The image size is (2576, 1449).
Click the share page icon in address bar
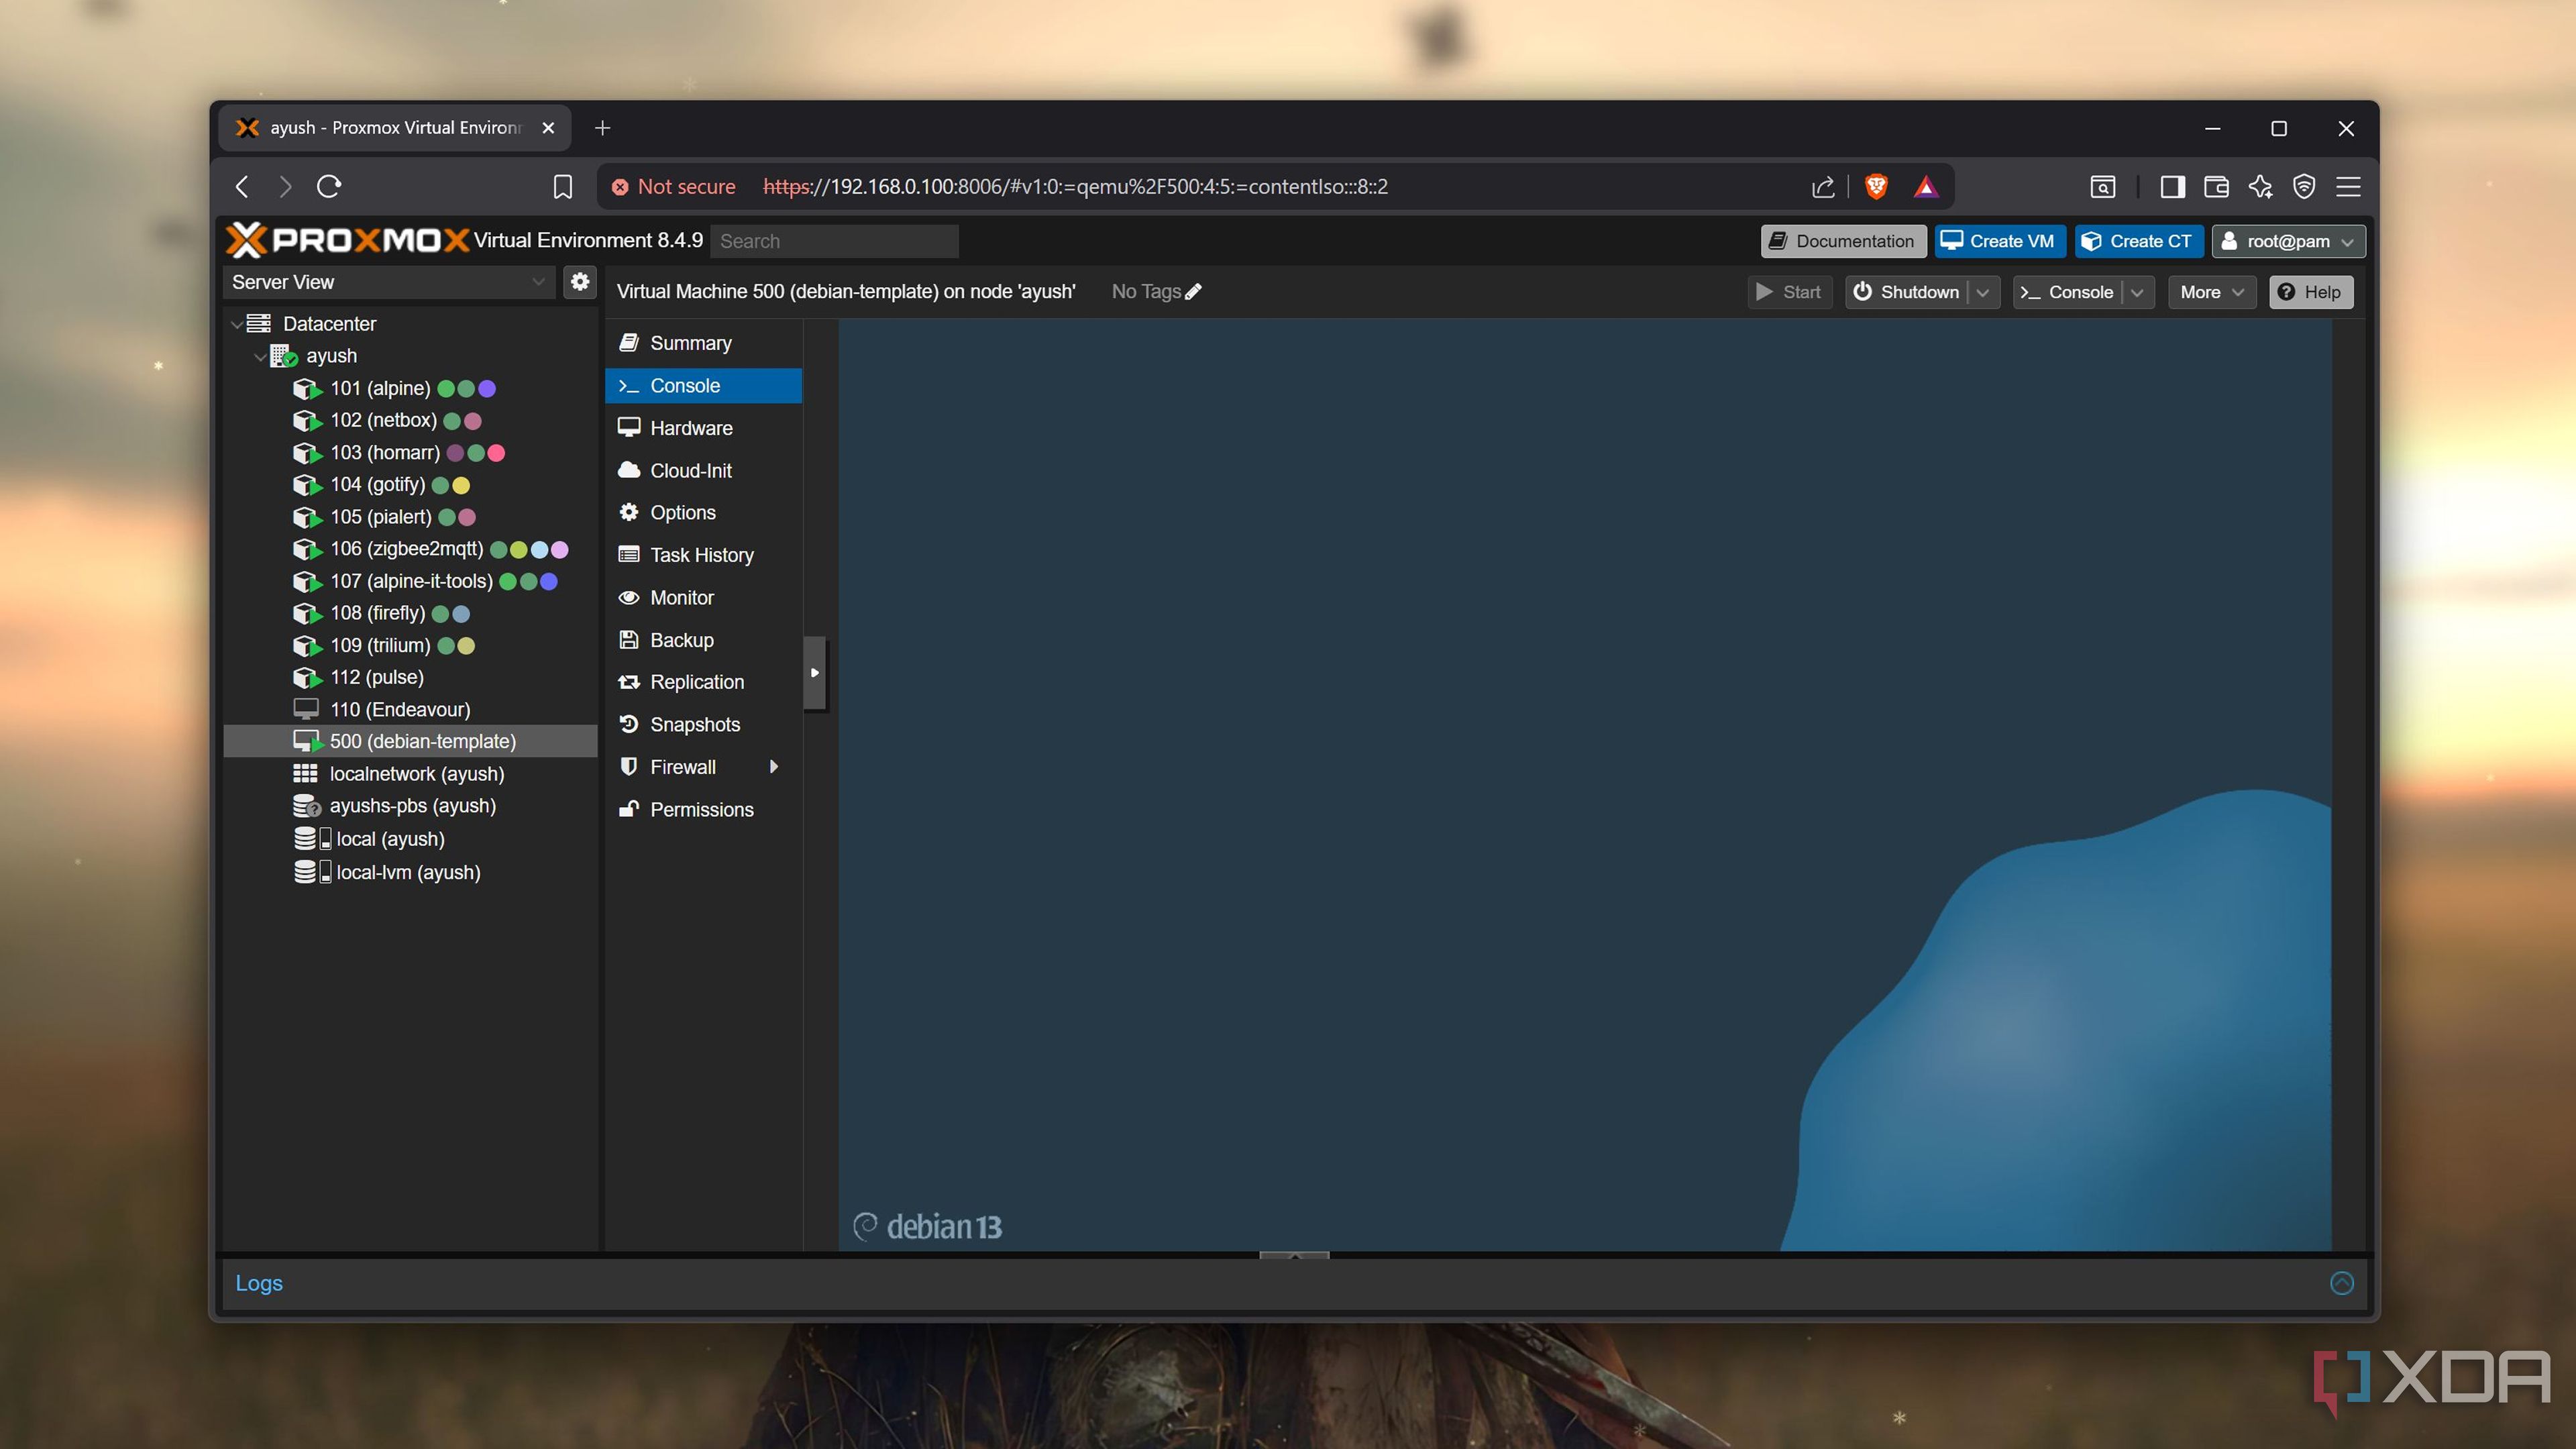(1822, 187)
